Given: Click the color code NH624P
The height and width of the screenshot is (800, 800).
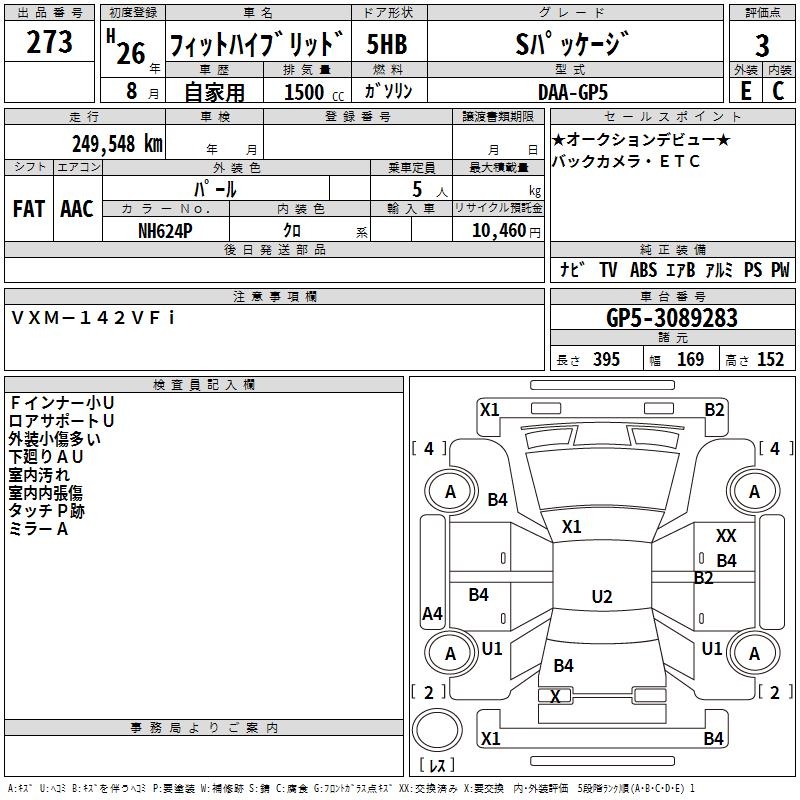Looking at the screenshot, I should point(166,230).
